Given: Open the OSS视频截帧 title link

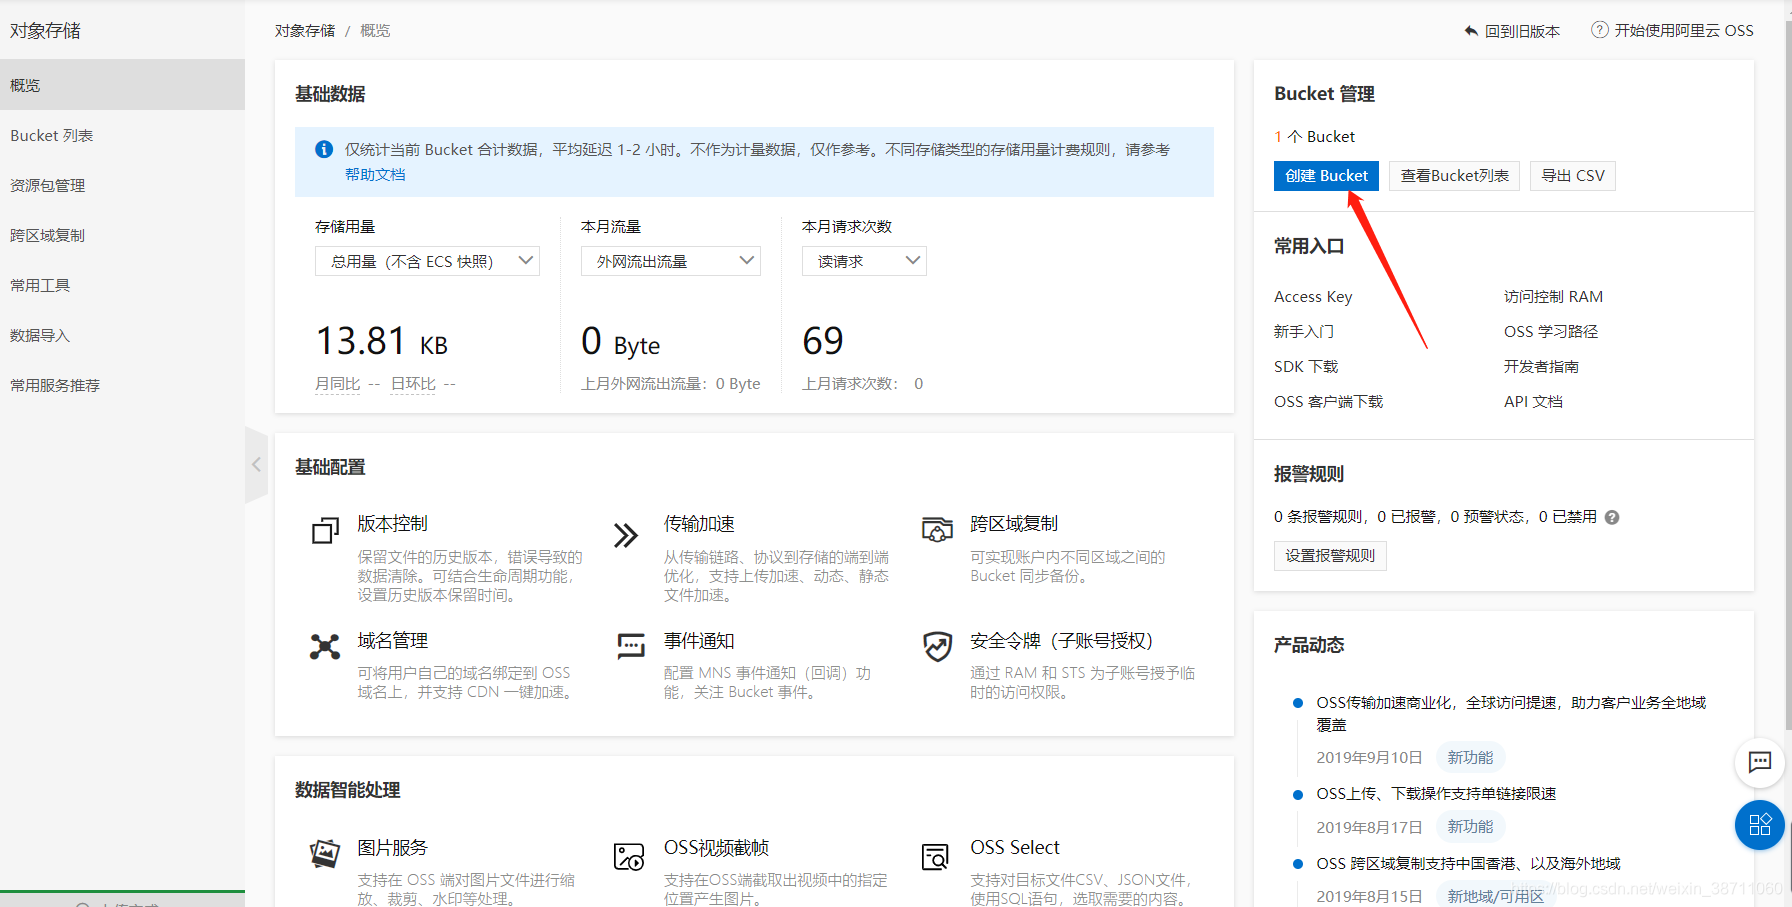Looking at the screenshot, I should coord(716,848).
